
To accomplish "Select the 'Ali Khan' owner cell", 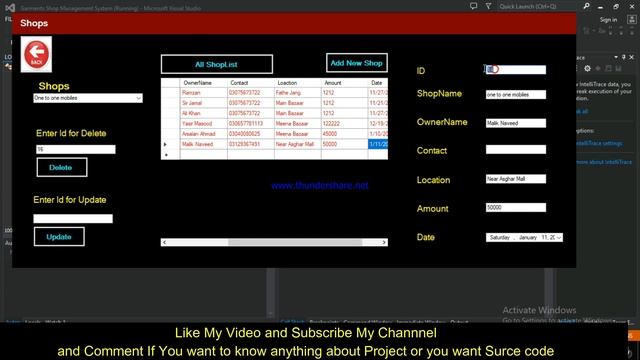I will [203, 113].
